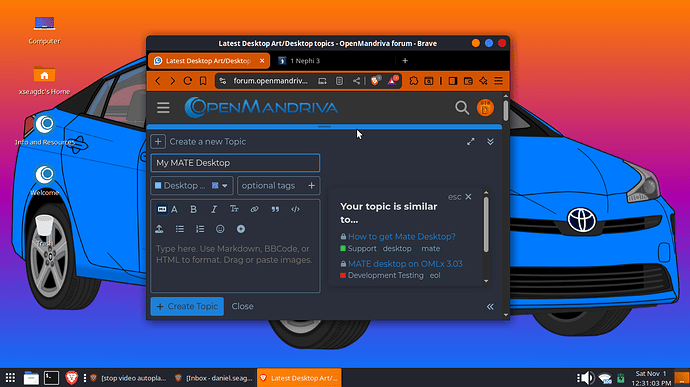Click the volume speaker tray icon
Viewport: 690px width, 387px height.
(x=587, y=378)
